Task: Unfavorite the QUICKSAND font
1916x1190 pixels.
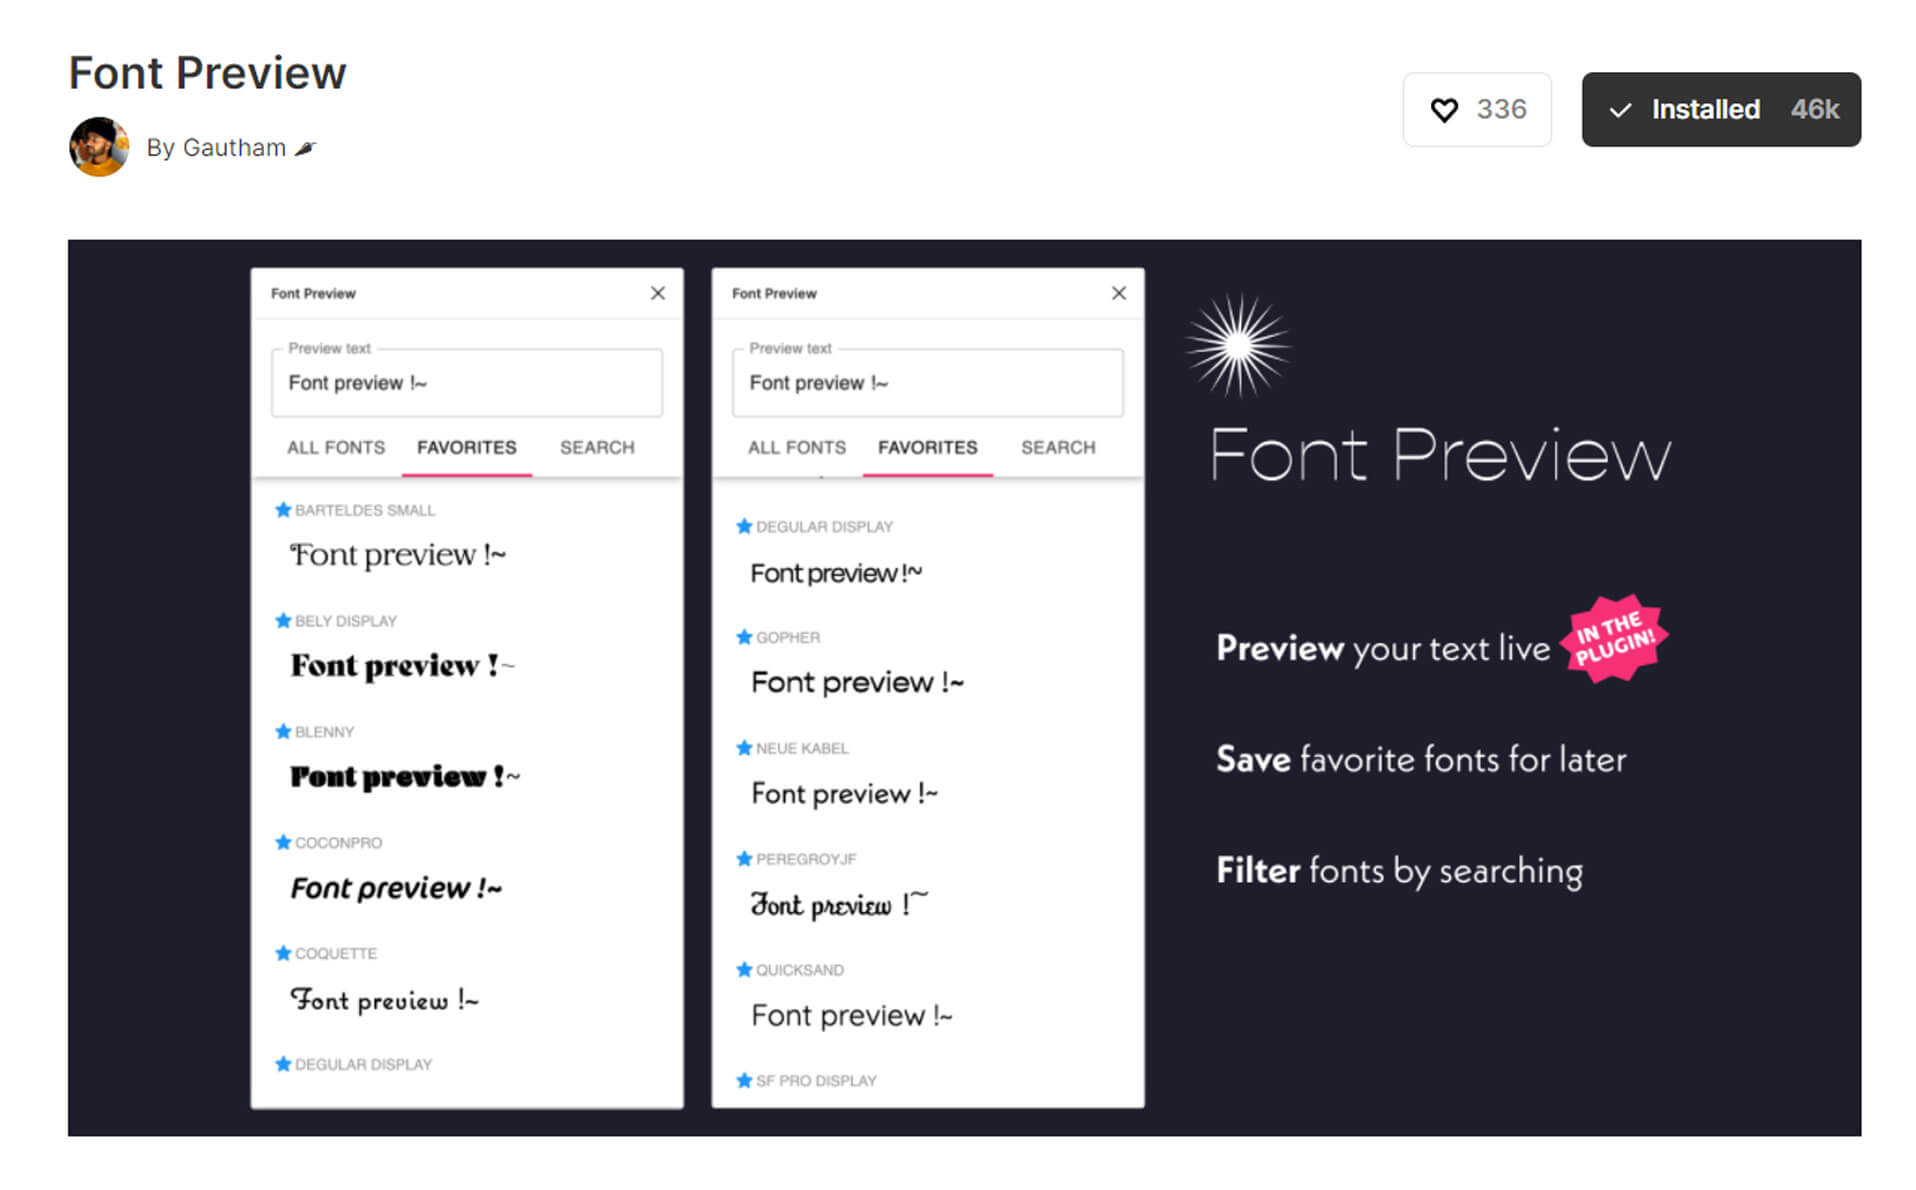Action: (743, 969)
